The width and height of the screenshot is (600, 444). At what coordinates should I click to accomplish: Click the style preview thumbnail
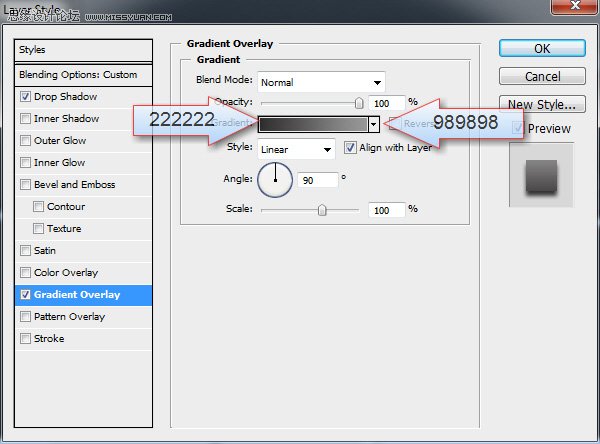[541, 175]
